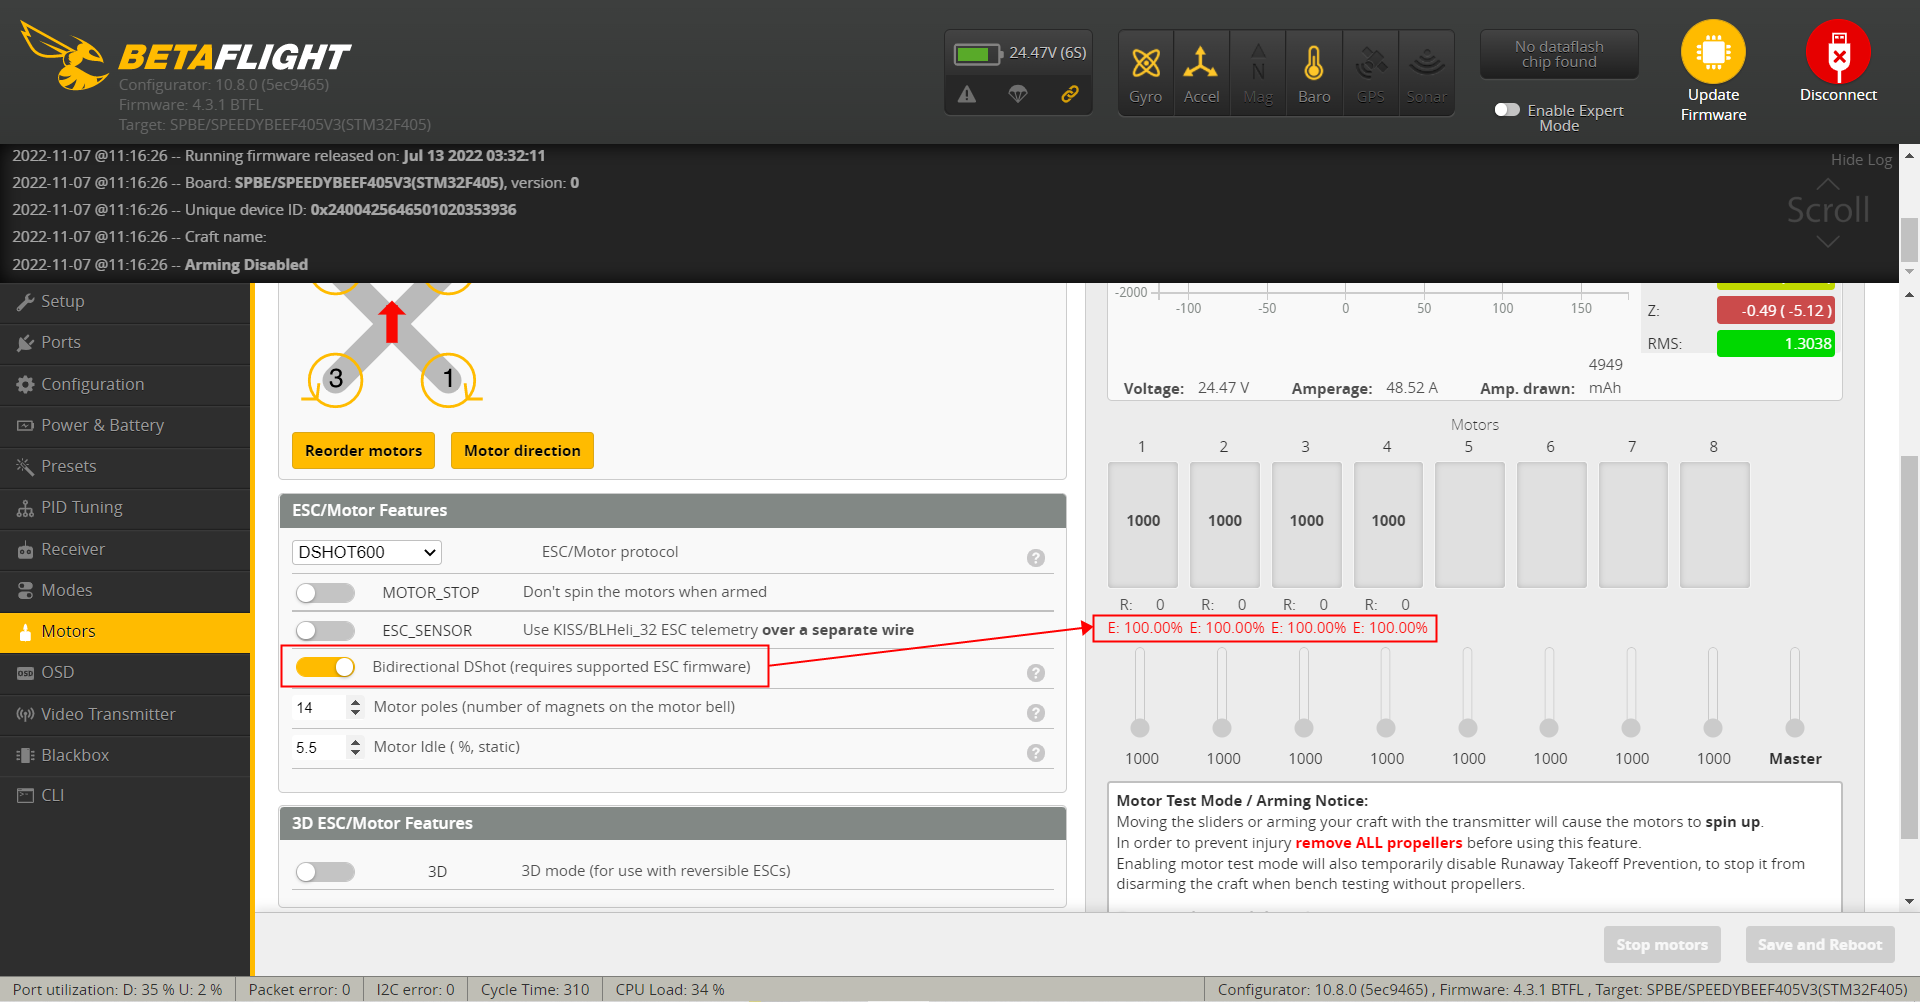Viewport: 1920px width, 1002px height.
Task: Toggle the MOTOR_STOP switch
Action: tap(325, 593)
